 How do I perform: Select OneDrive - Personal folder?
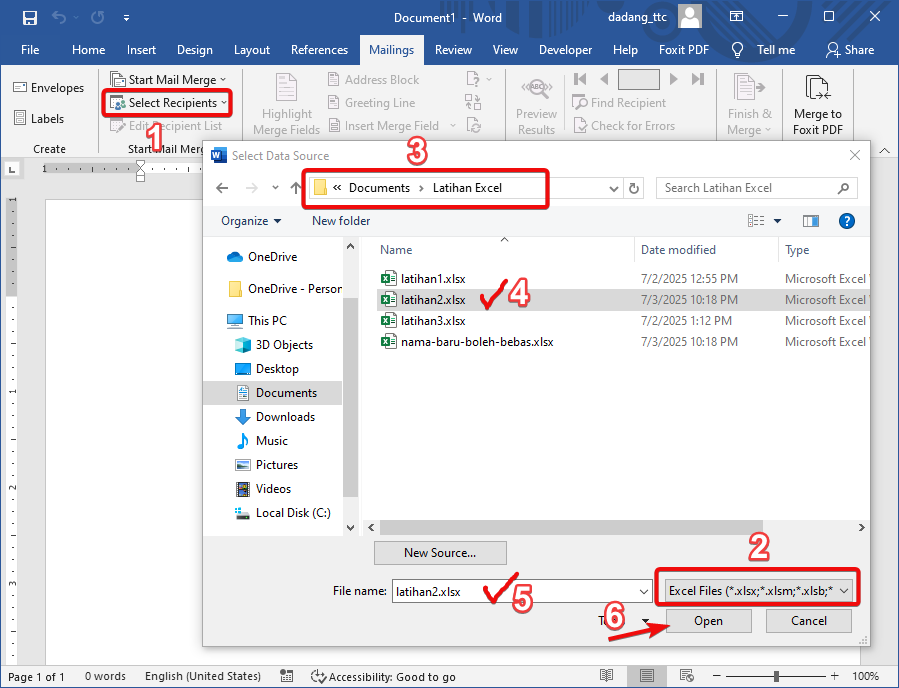click(x=284, y=289)
